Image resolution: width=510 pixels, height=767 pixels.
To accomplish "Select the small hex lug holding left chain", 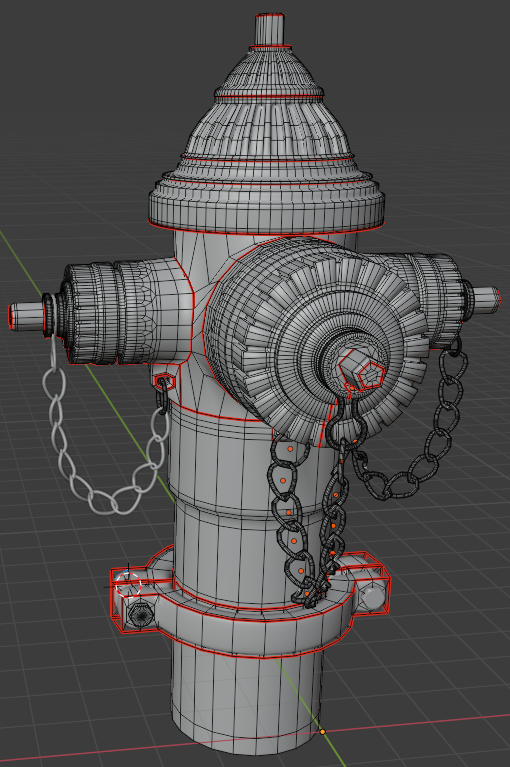I will [164, 381].
